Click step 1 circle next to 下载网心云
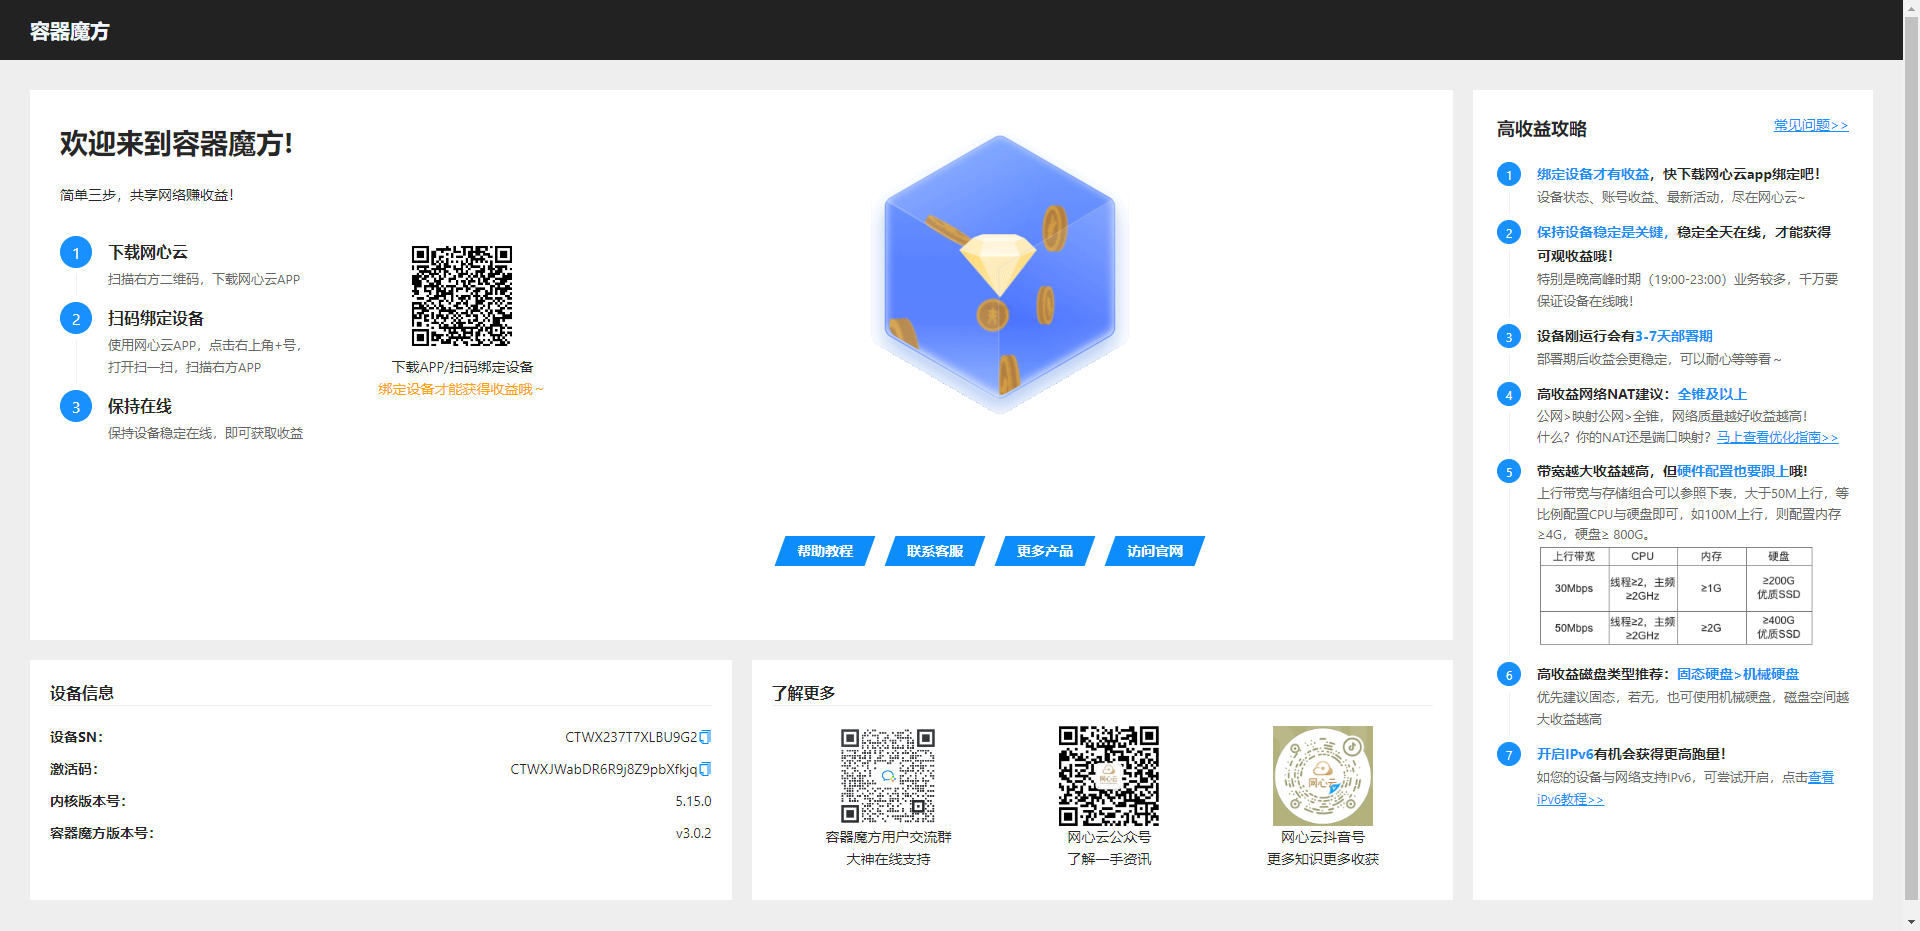 76,253
